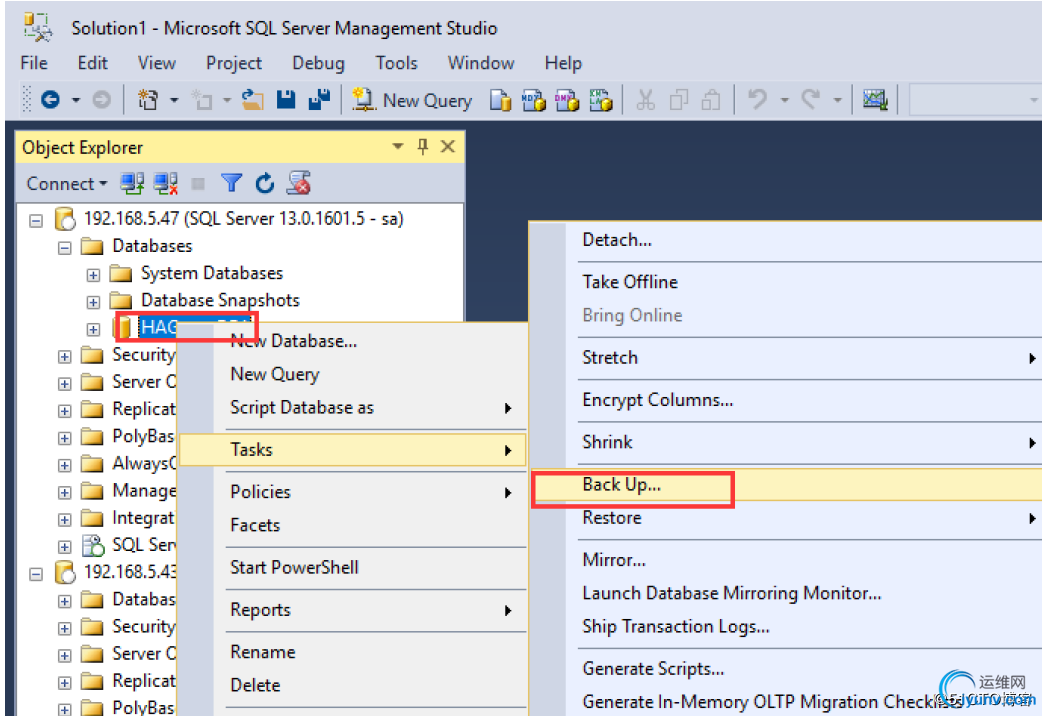Click the Save All icon
The height and width of the screenshot is (716, 1042).
(320, 100)
